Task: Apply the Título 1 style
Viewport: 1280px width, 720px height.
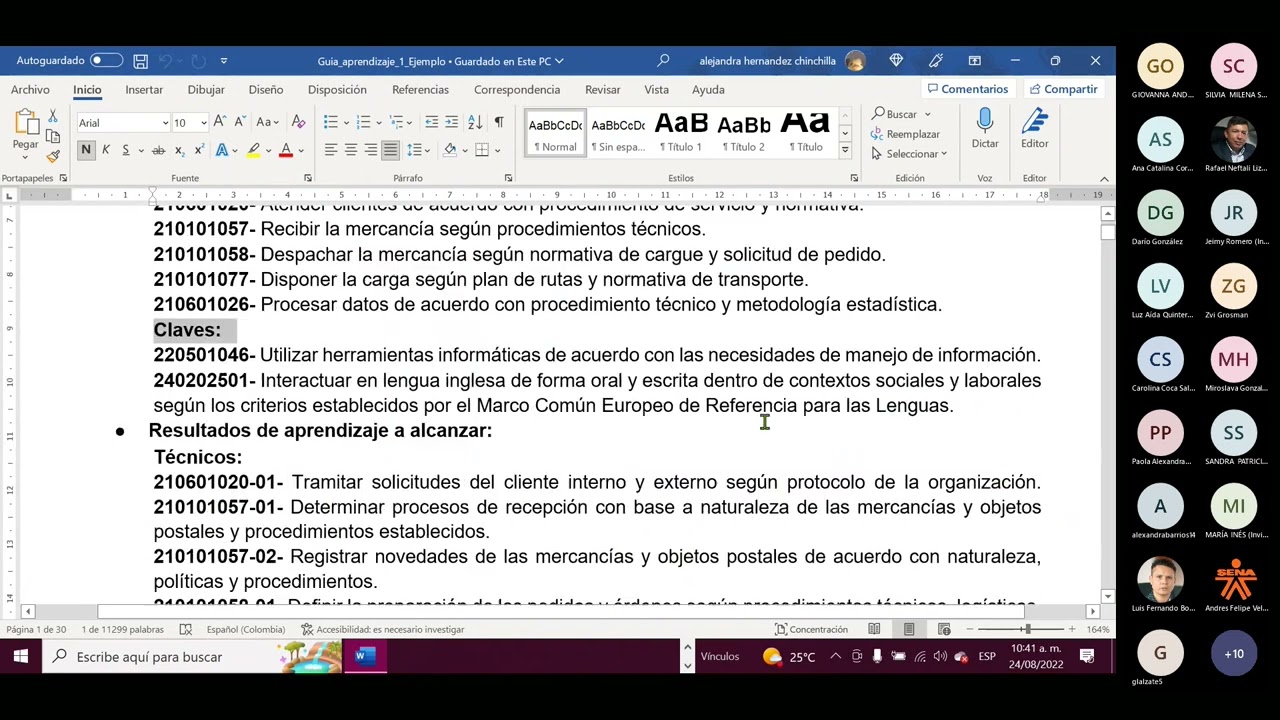Action: 680,132
